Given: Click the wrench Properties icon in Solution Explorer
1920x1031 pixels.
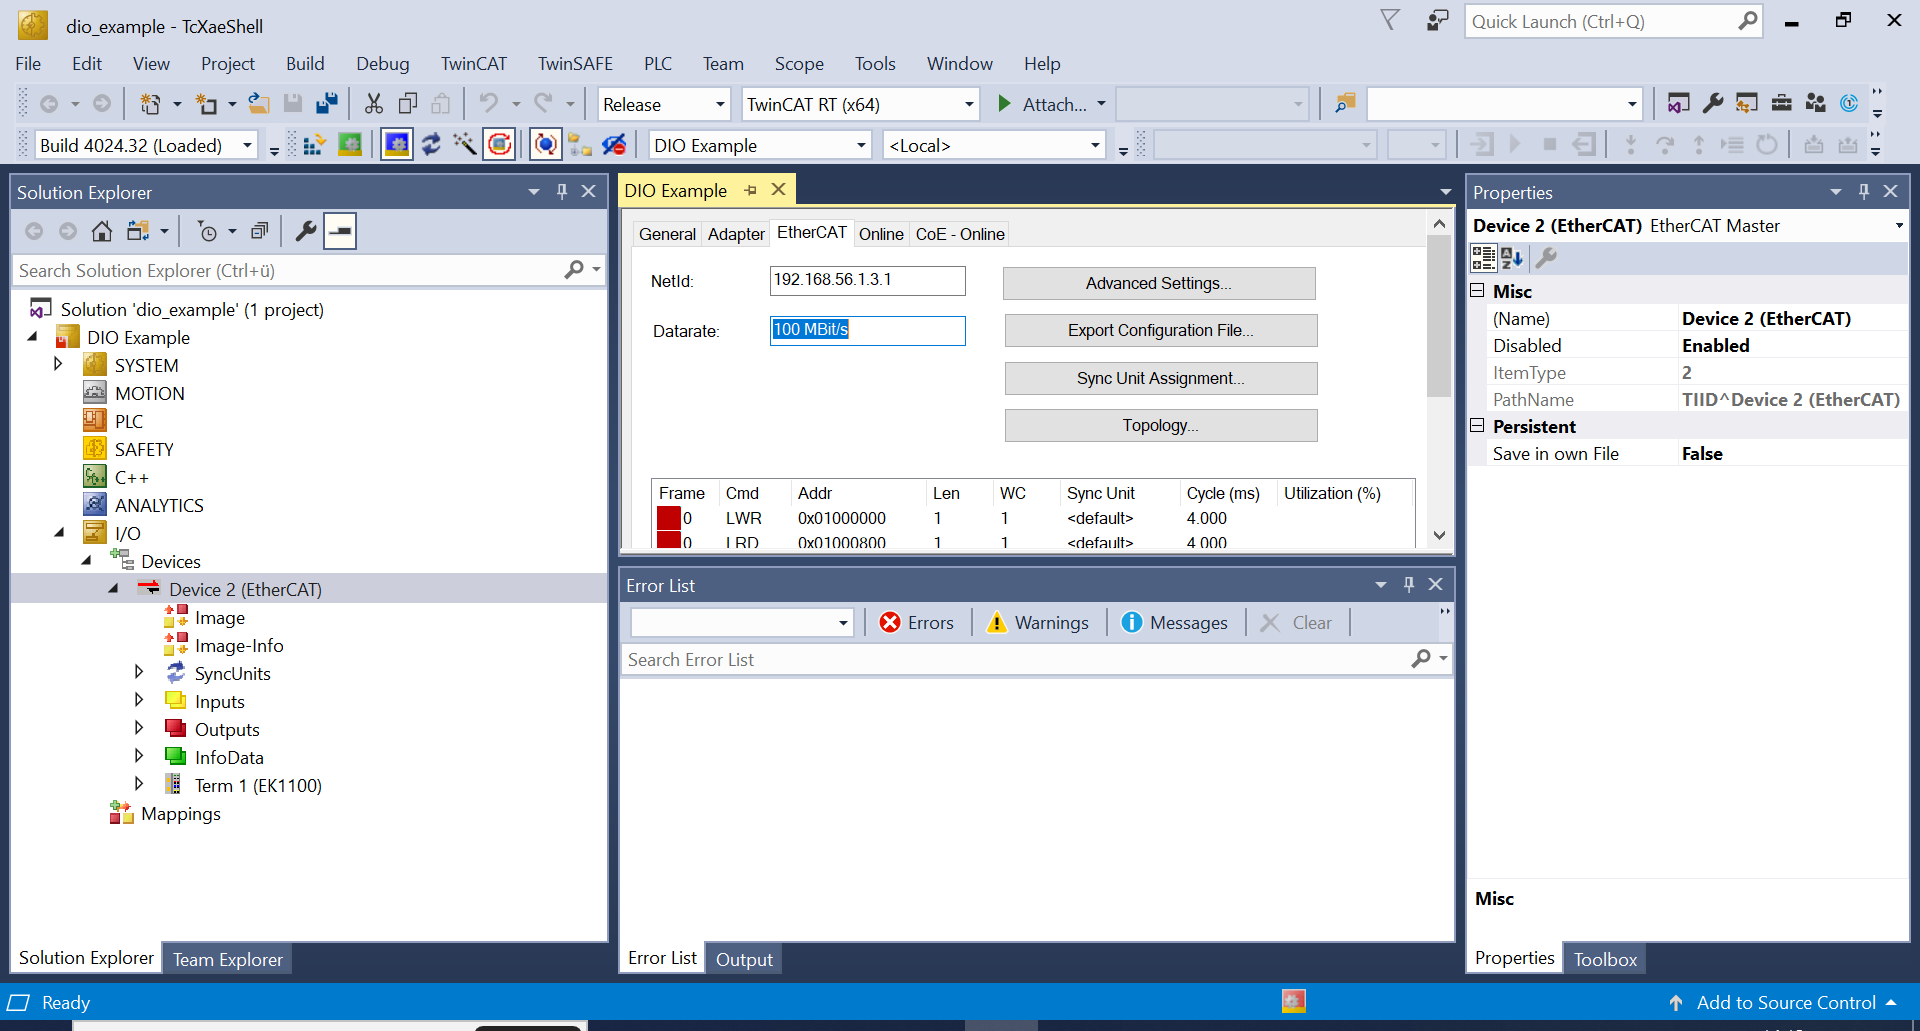Looking at the screenshot, I should click(306, 232).
